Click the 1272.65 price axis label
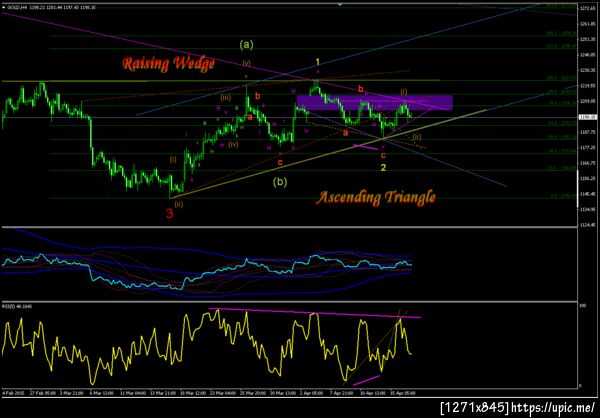The height and width of the screenshot is (418, 600). 588,8
